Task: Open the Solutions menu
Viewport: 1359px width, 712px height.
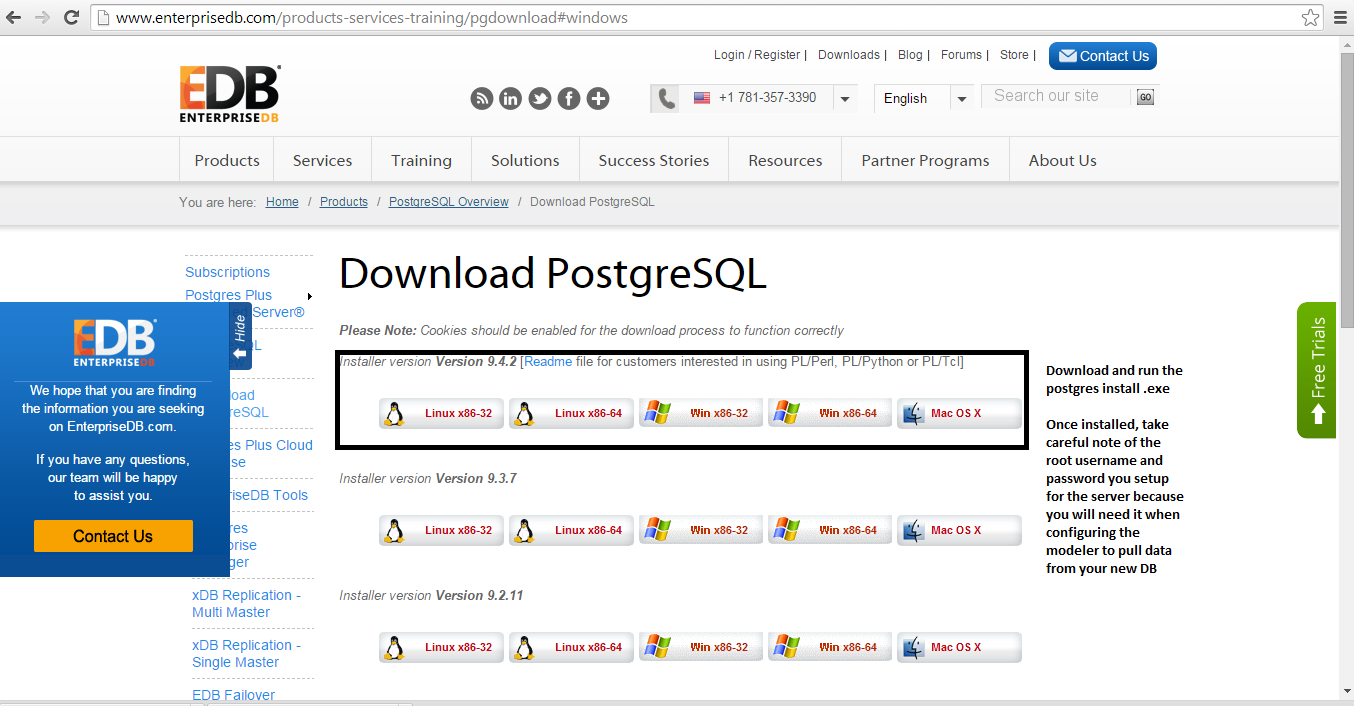Action: [525, 160]
